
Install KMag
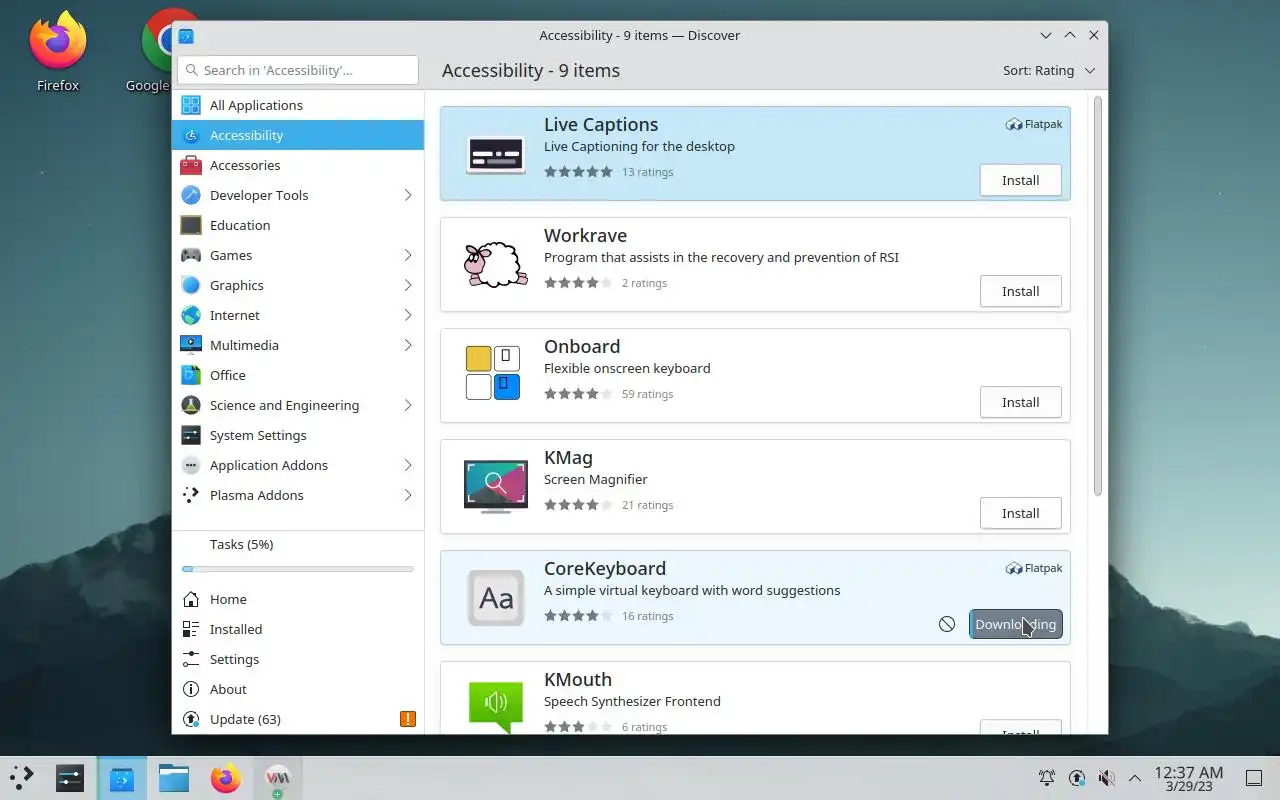(1020, 513)
